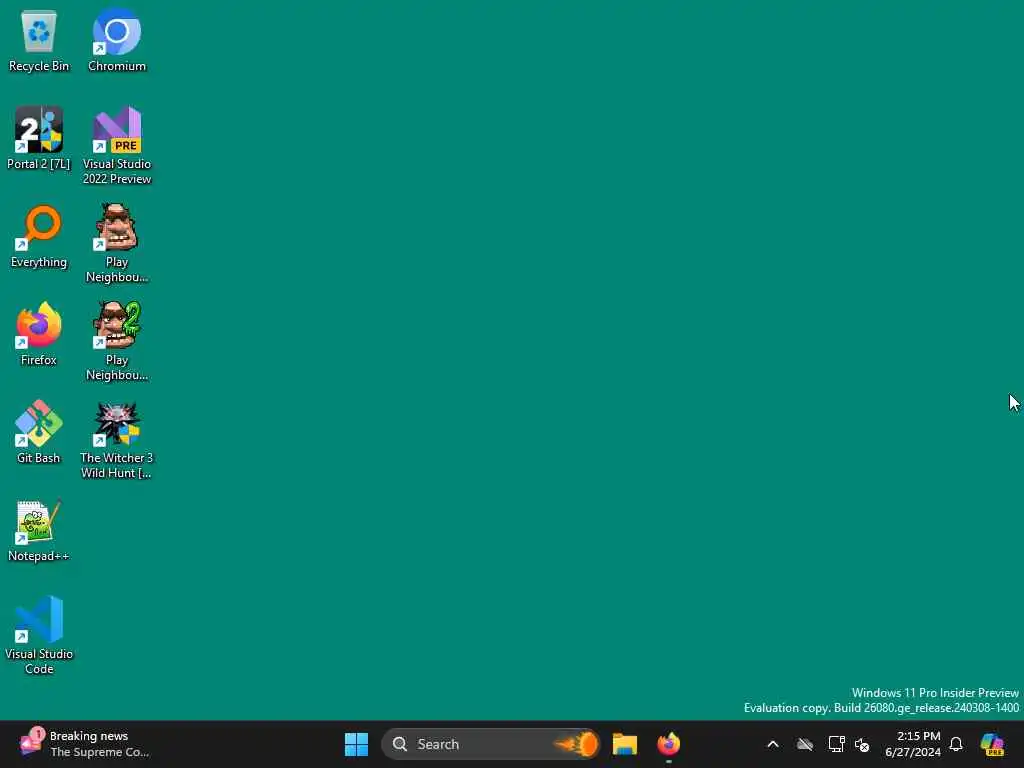Screen dimensions: 1024x768
Task: Switch to Firefox in the taskbar
Action: point(669,744)
